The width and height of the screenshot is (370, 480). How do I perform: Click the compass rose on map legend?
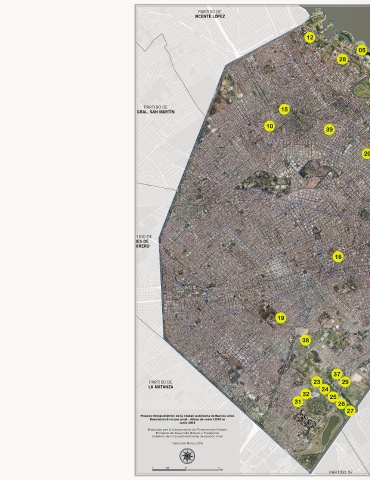click(187, 456)
